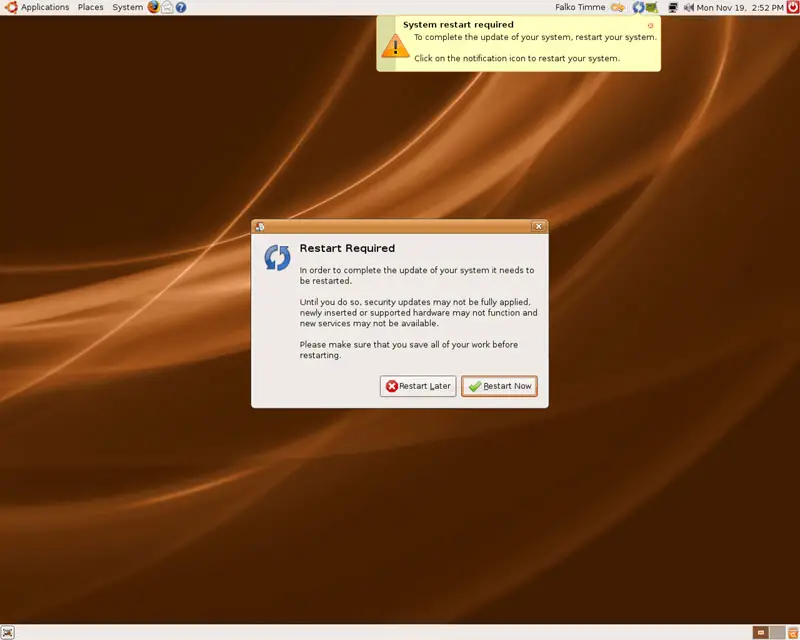Launch the Firefox web browser icon
Viewport: 800px width, 640px height.
click(153, 7)
